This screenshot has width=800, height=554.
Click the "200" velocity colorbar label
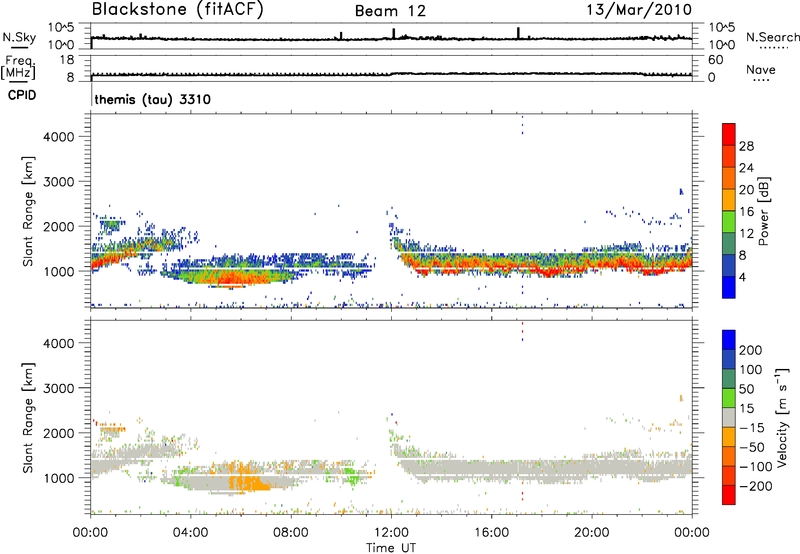[751, 350]
